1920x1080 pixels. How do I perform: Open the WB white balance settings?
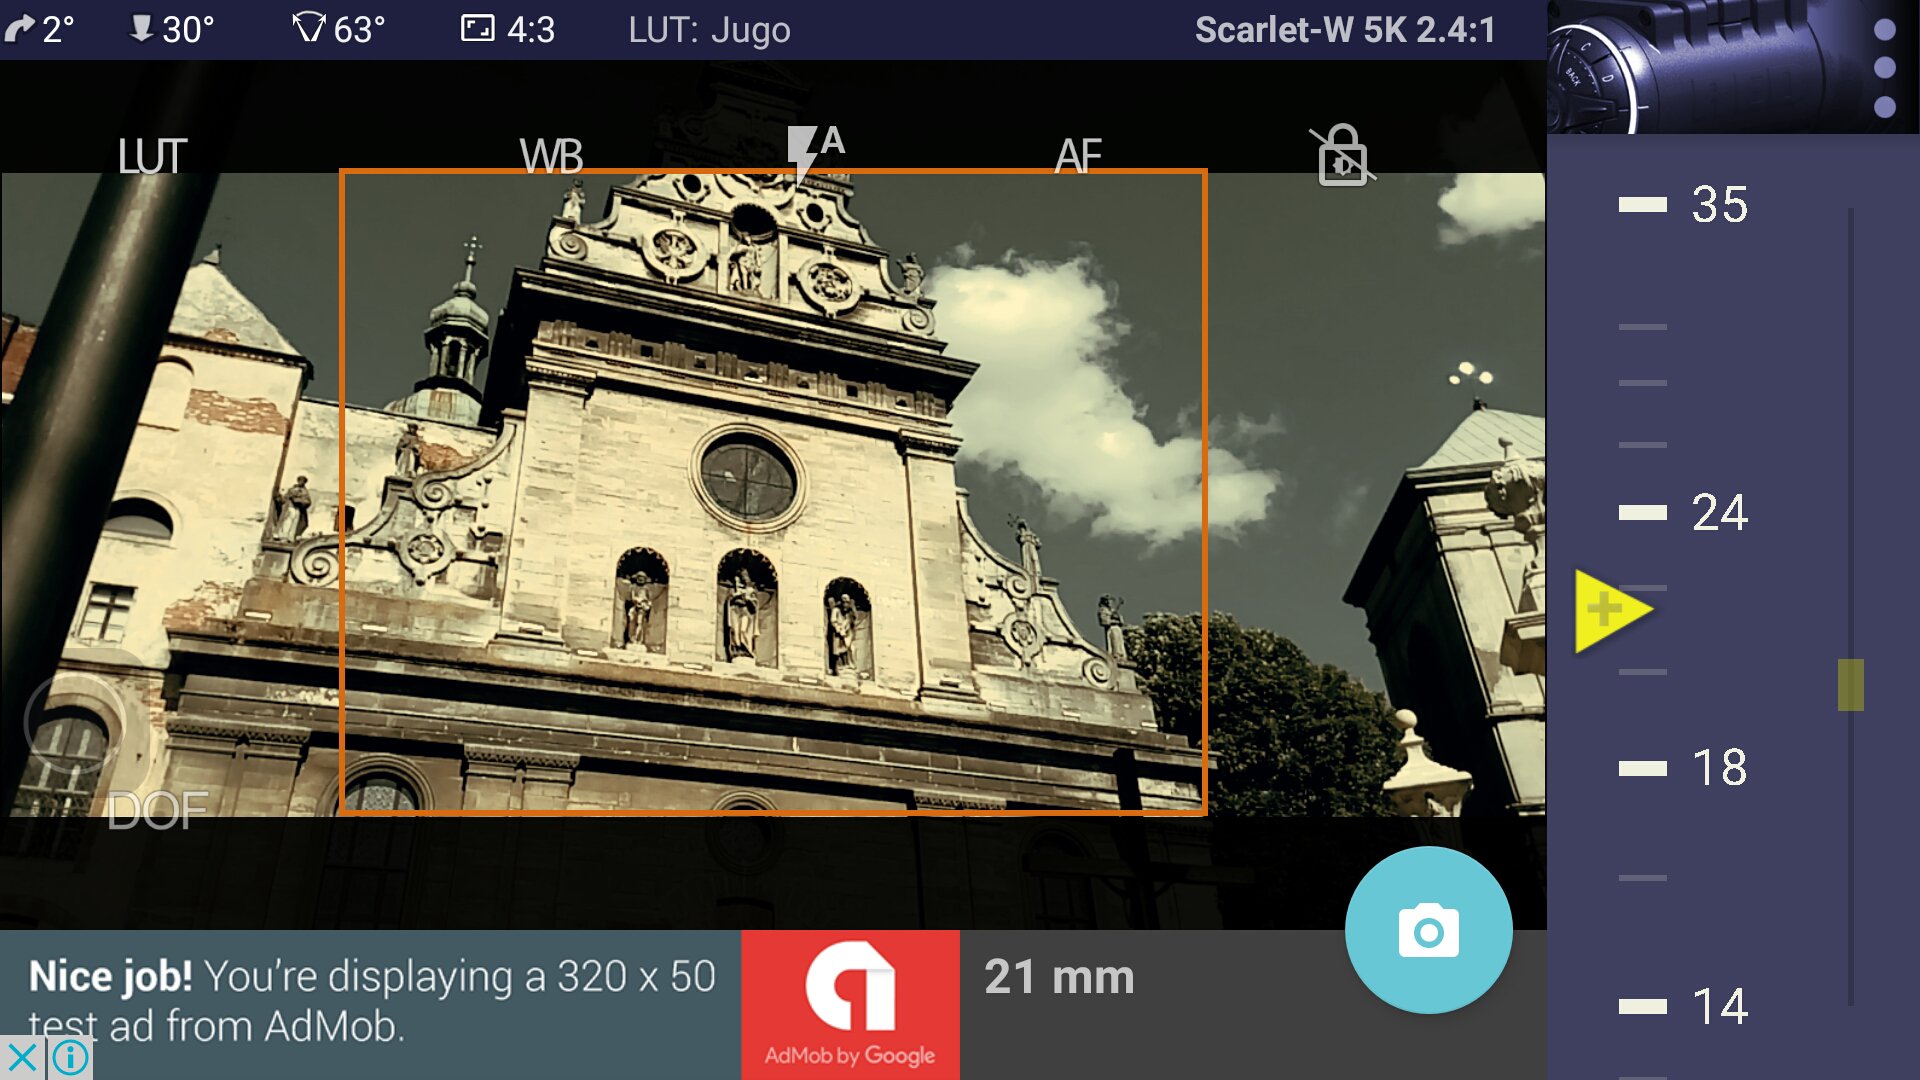click(x=551, y=156)
